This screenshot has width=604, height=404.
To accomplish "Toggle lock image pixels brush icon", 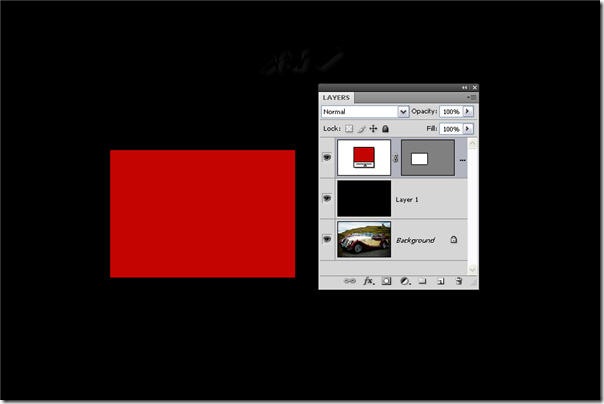I will [361, 129].
